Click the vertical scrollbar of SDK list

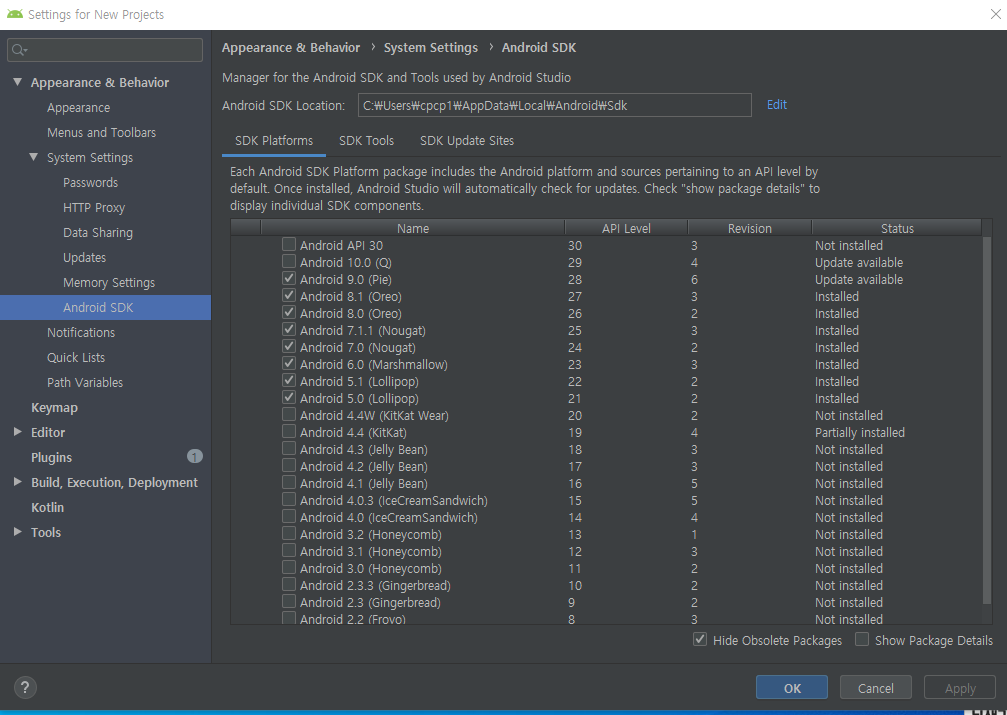987,421
